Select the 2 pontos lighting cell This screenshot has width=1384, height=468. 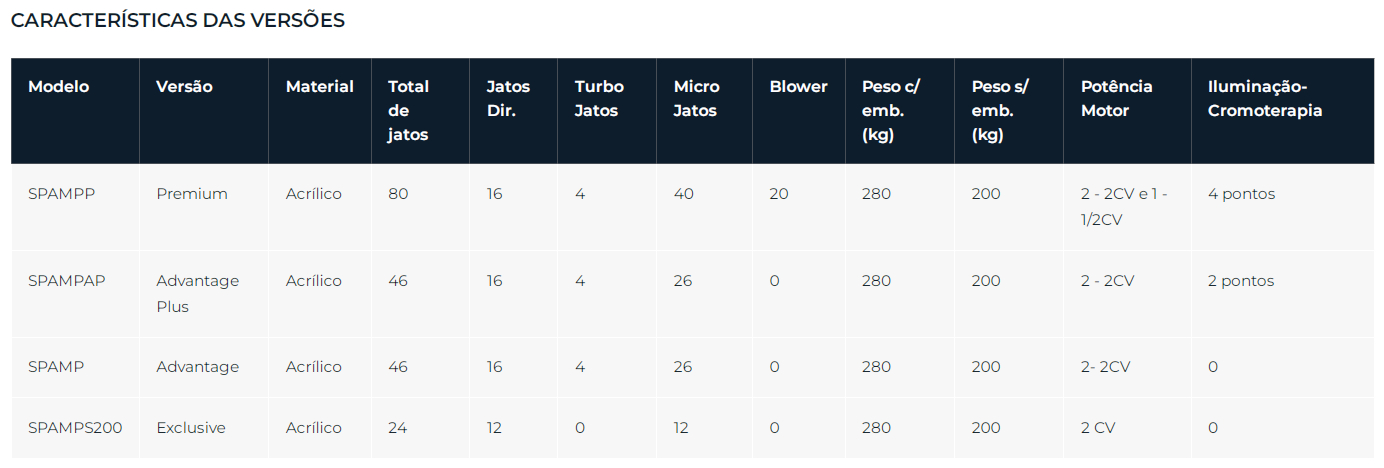pyautogui.click(x=1241, y=281)
